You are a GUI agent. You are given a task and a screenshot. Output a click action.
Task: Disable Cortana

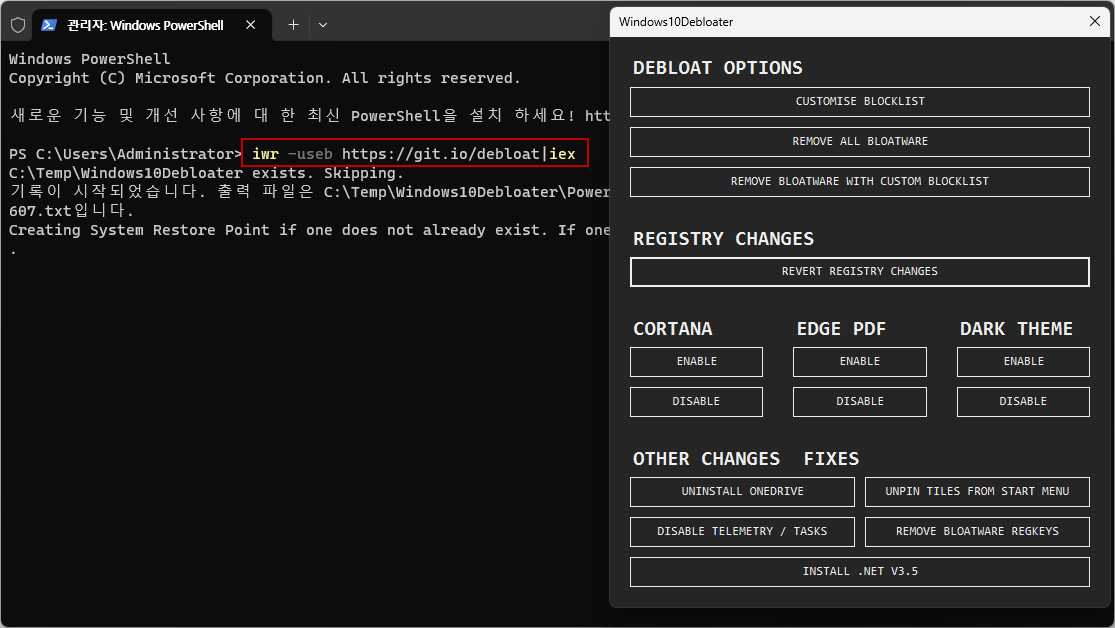(x=696, y=401)
